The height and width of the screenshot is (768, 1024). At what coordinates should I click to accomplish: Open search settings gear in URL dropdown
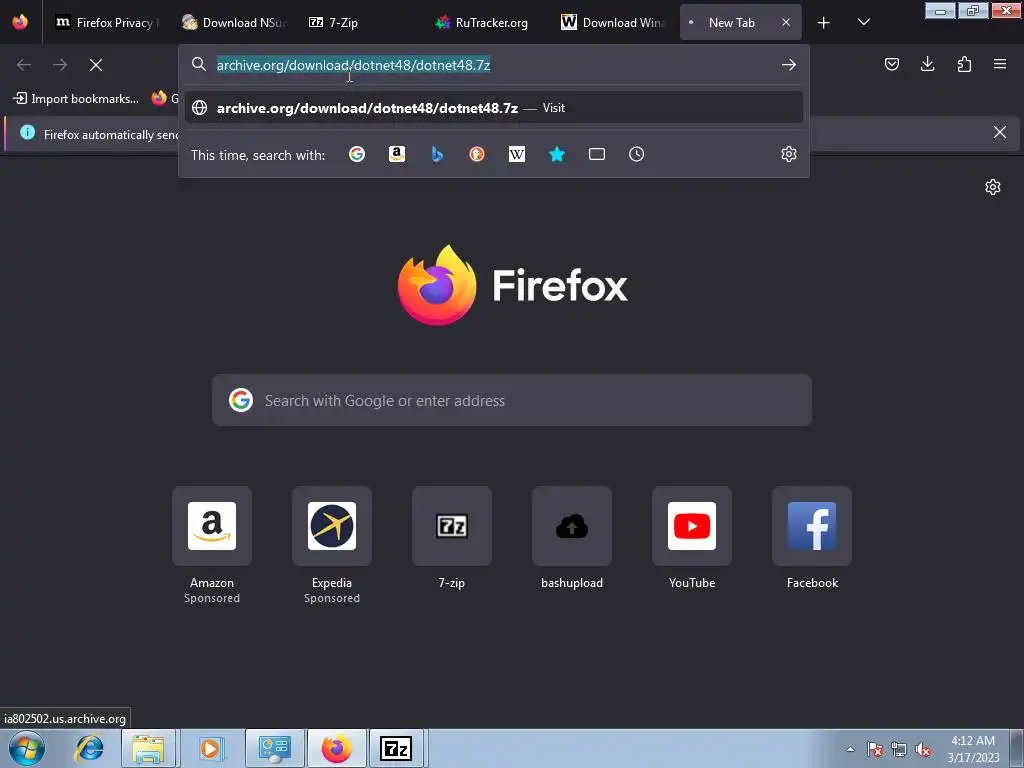(x=789, y=154)
